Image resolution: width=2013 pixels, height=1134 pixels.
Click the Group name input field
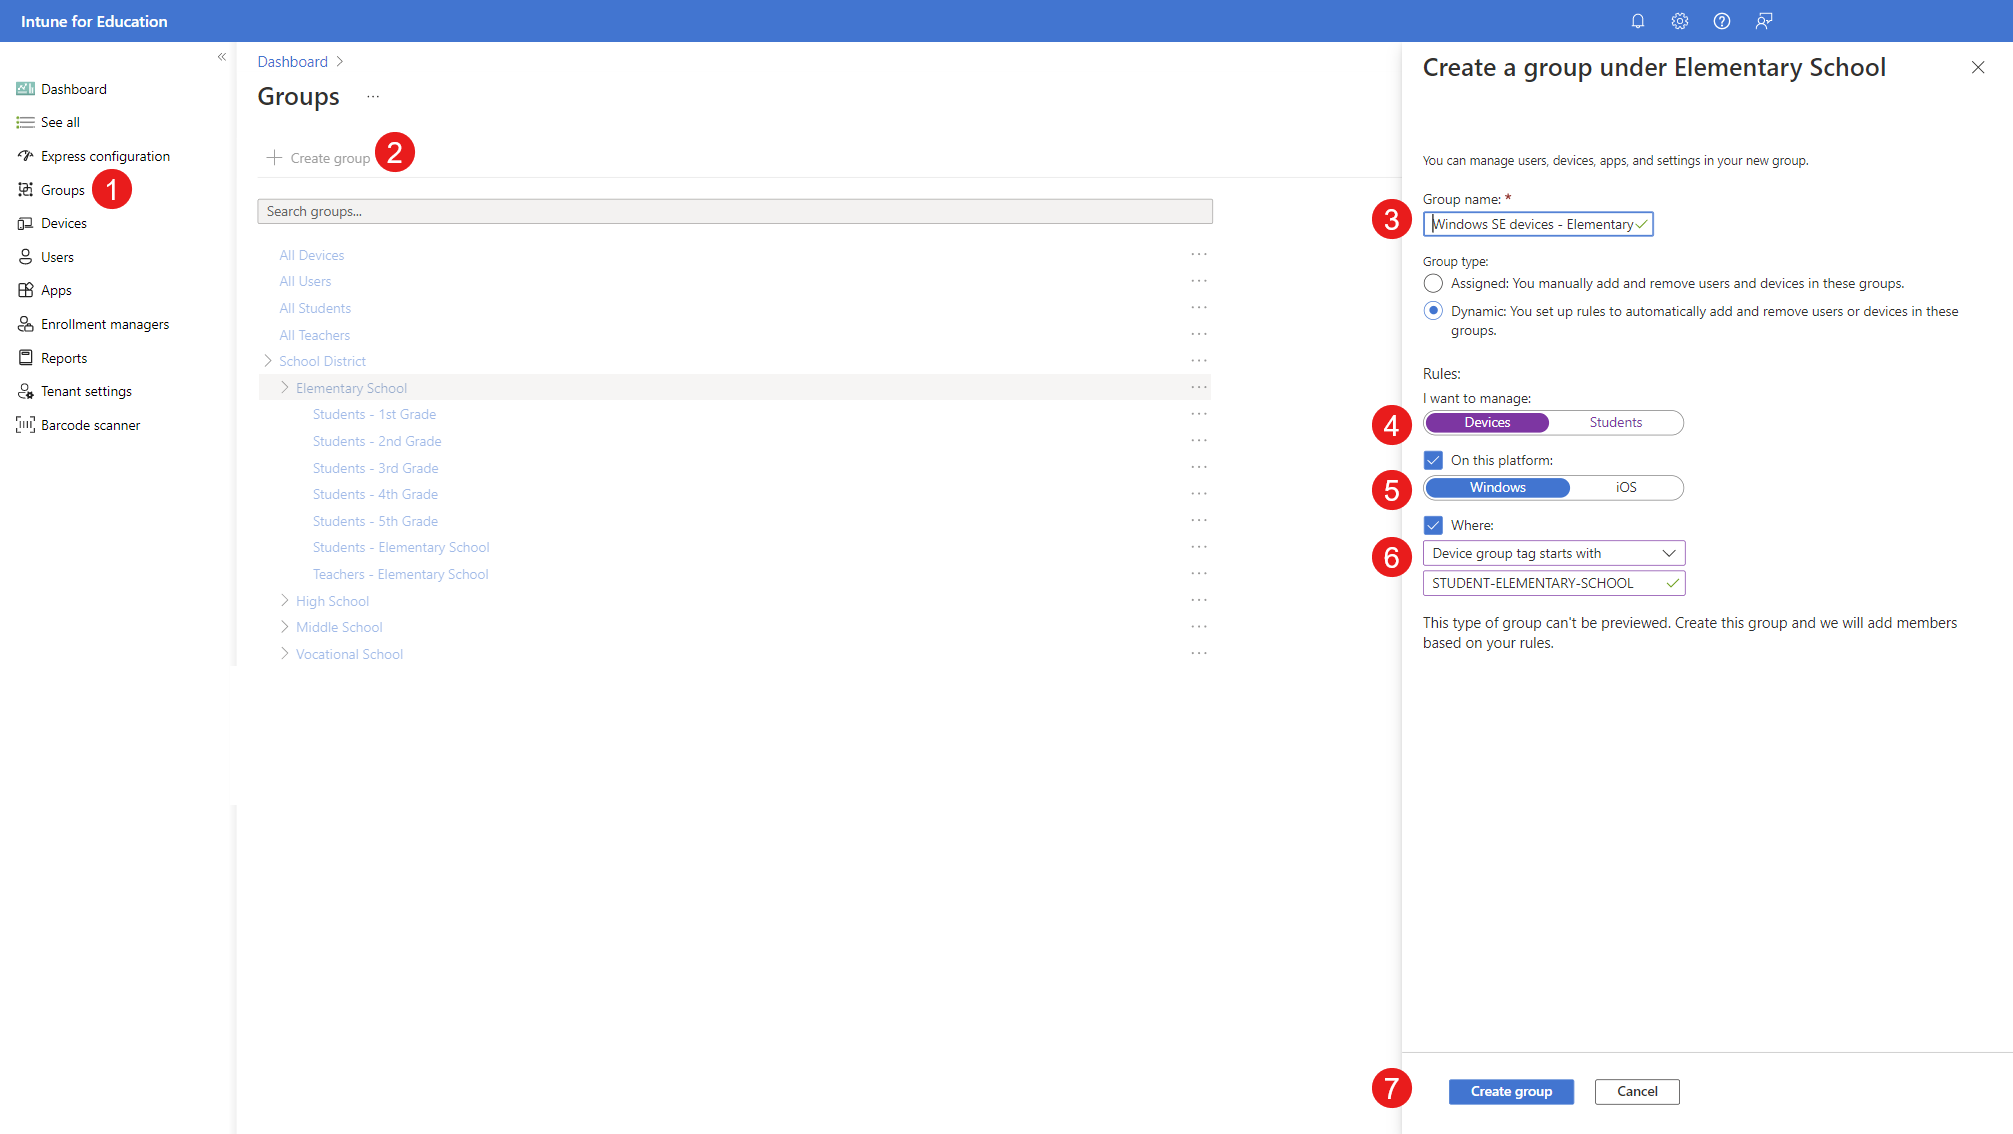tap(1537, 224)
